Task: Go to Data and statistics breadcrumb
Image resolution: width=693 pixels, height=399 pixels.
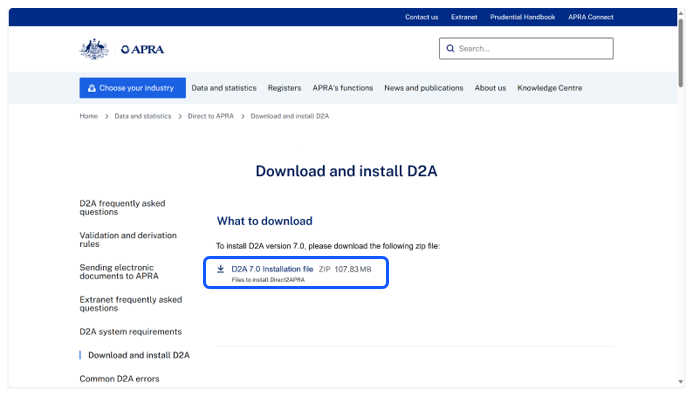Action: (x=143, y=116)
